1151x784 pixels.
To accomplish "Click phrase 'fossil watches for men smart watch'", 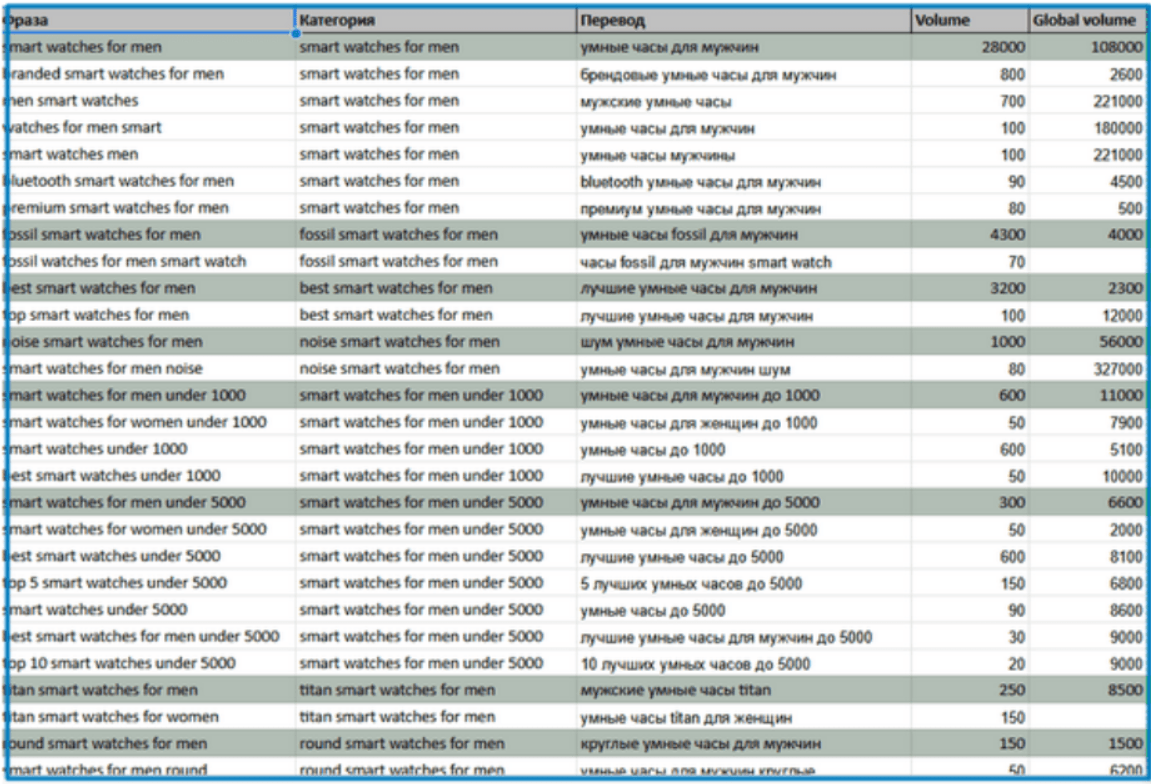I will pyautogui.click(x=150, y=261).
